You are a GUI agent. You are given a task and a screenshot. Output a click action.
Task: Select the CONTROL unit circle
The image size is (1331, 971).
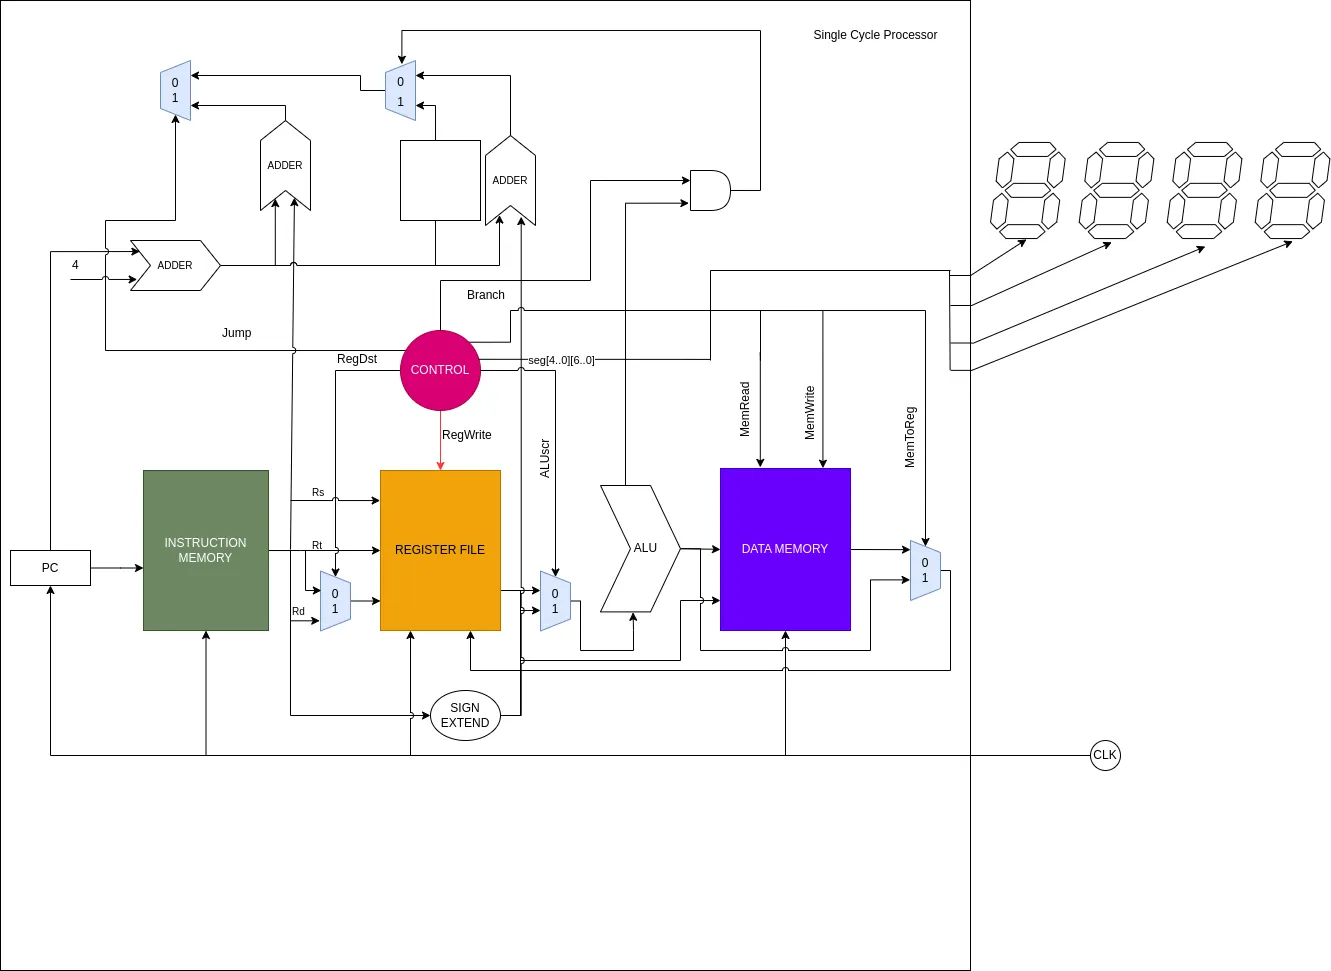[x=440, y=370]
